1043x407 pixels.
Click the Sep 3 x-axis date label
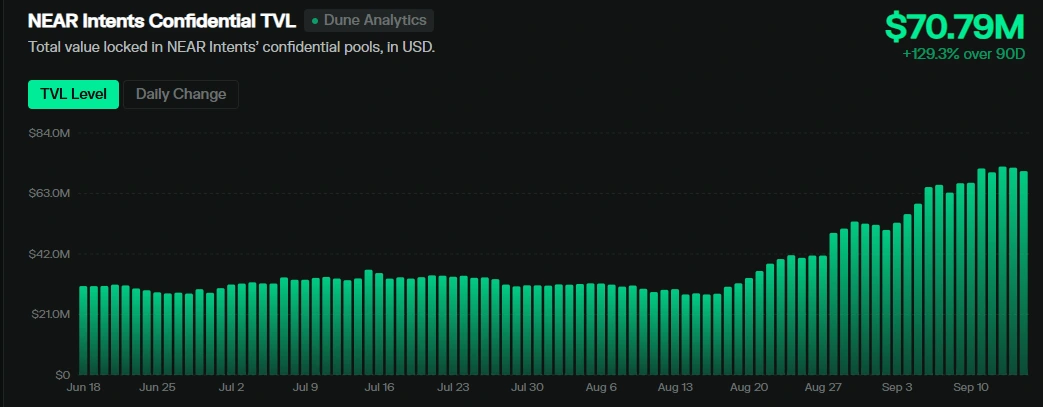[x=897, y=387]
